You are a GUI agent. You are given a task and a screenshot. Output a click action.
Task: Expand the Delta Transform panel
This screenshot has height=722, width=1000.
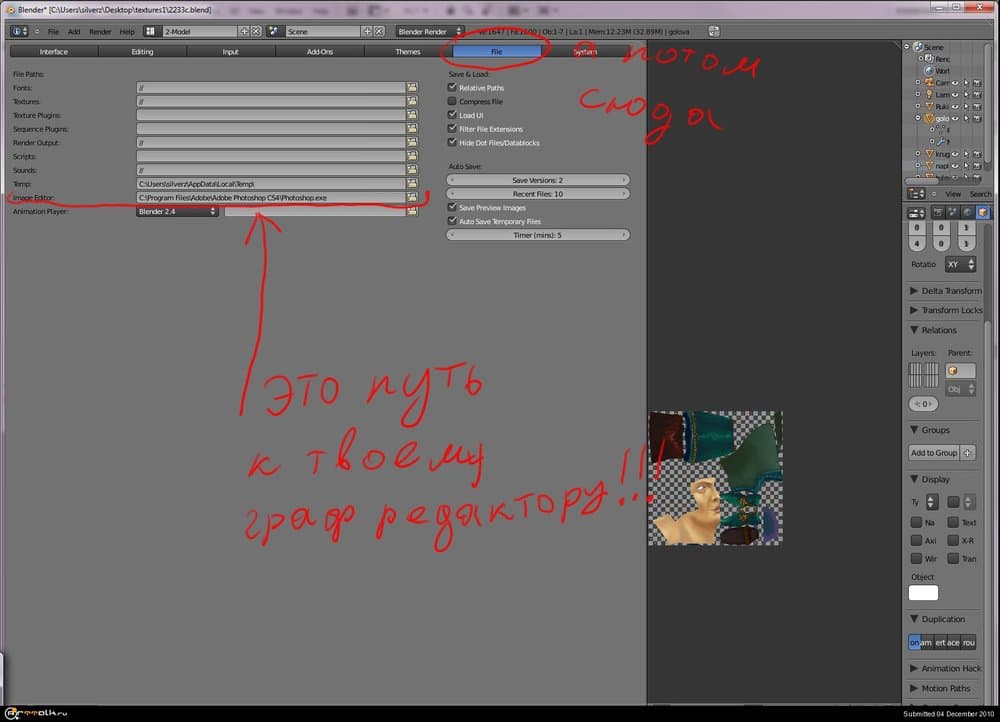944,291
